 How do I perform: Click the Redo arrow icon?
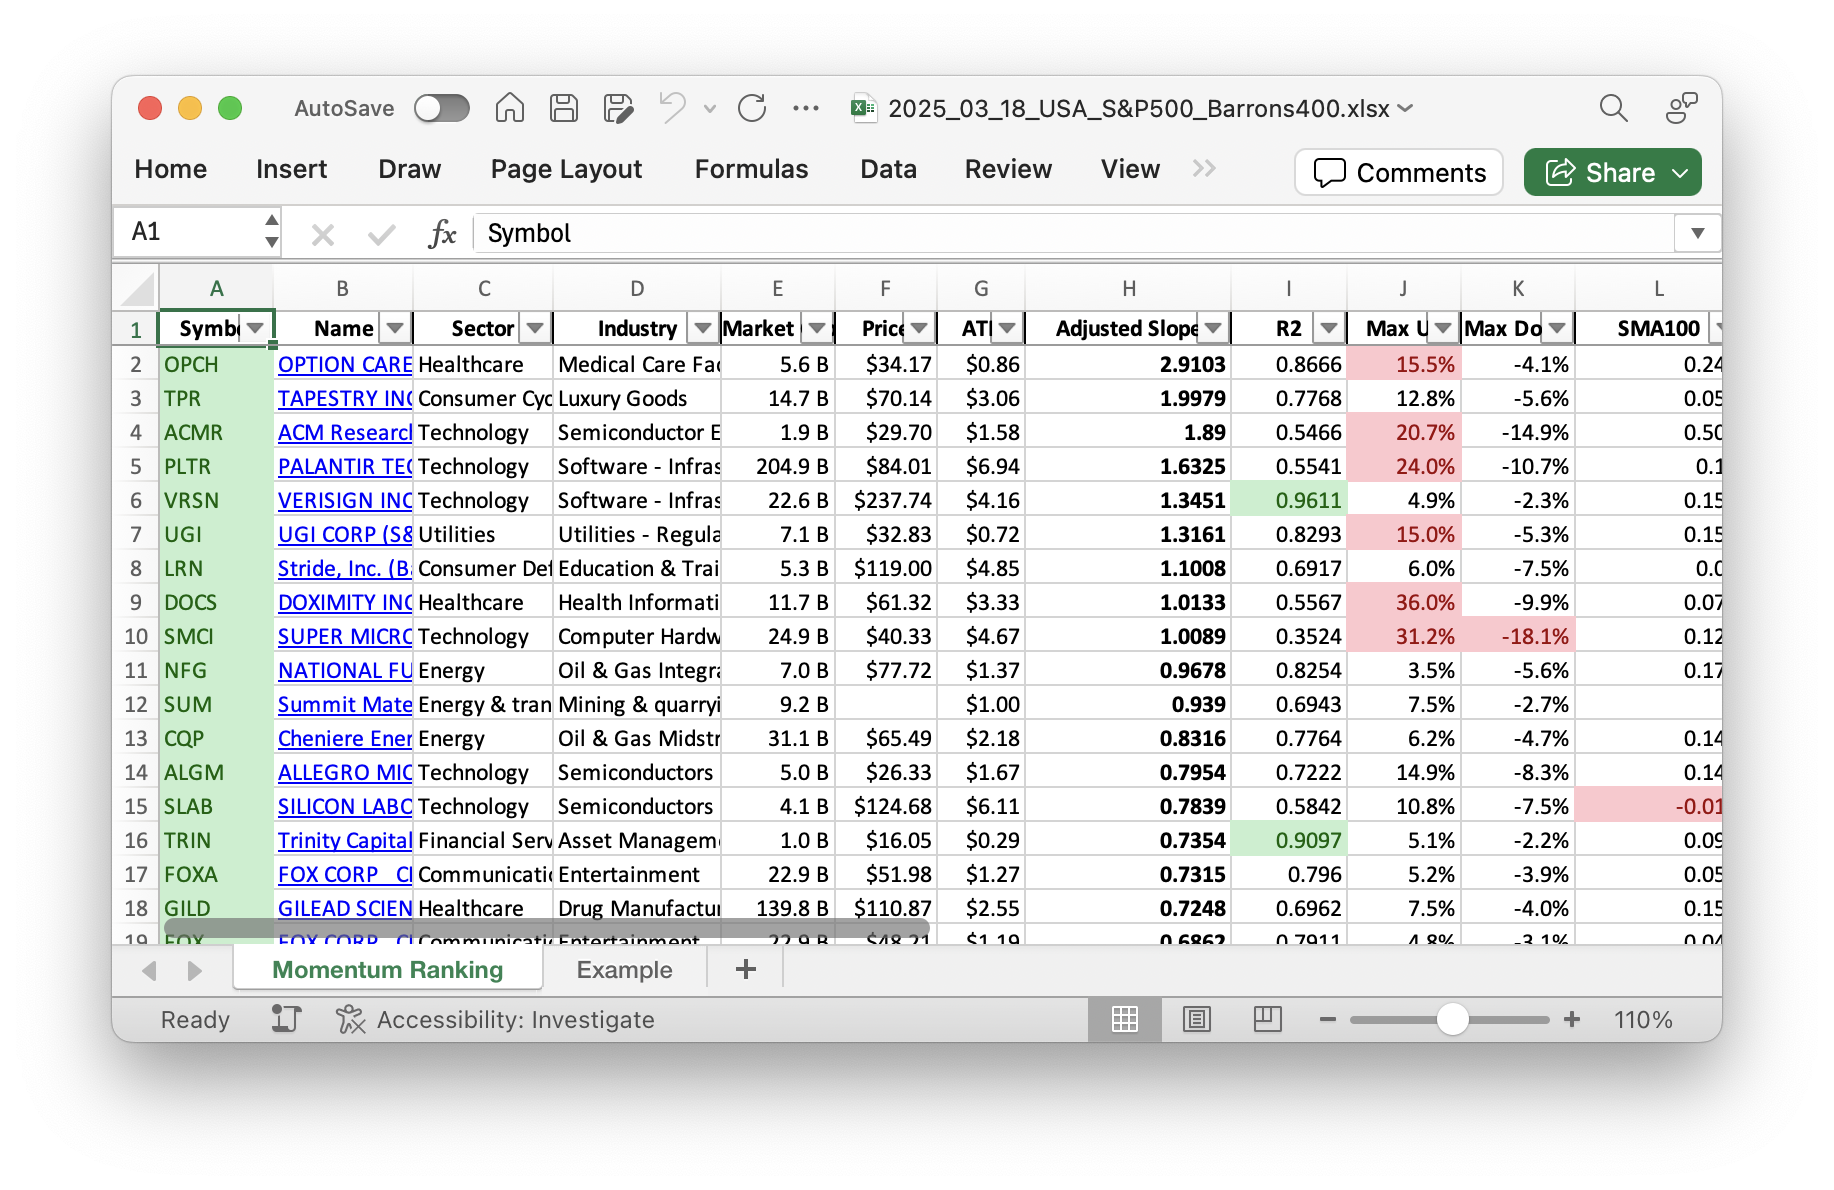coord(751,108)
